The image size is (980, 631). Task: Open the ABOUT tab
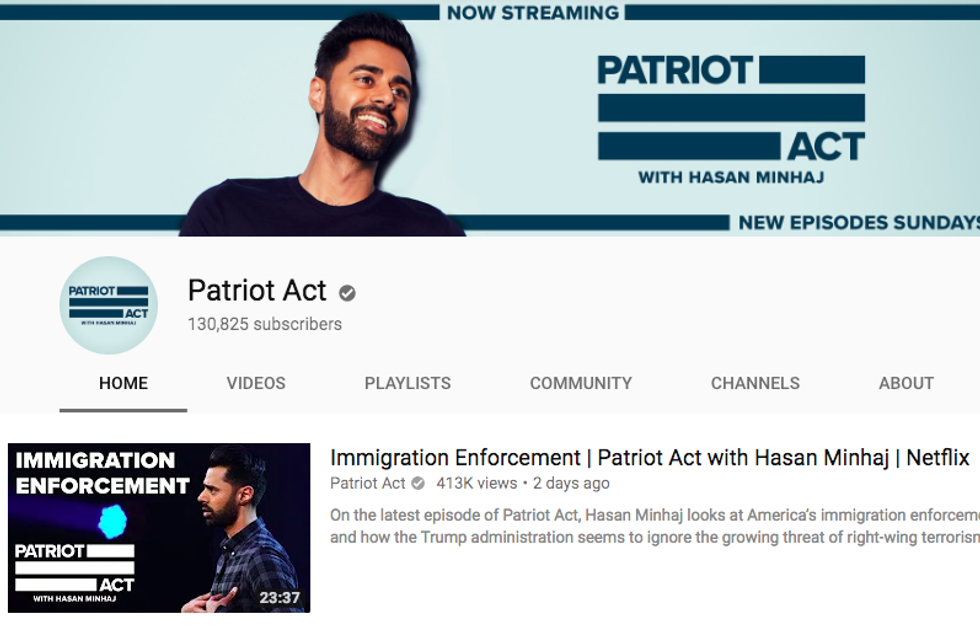tap(906, 383)
